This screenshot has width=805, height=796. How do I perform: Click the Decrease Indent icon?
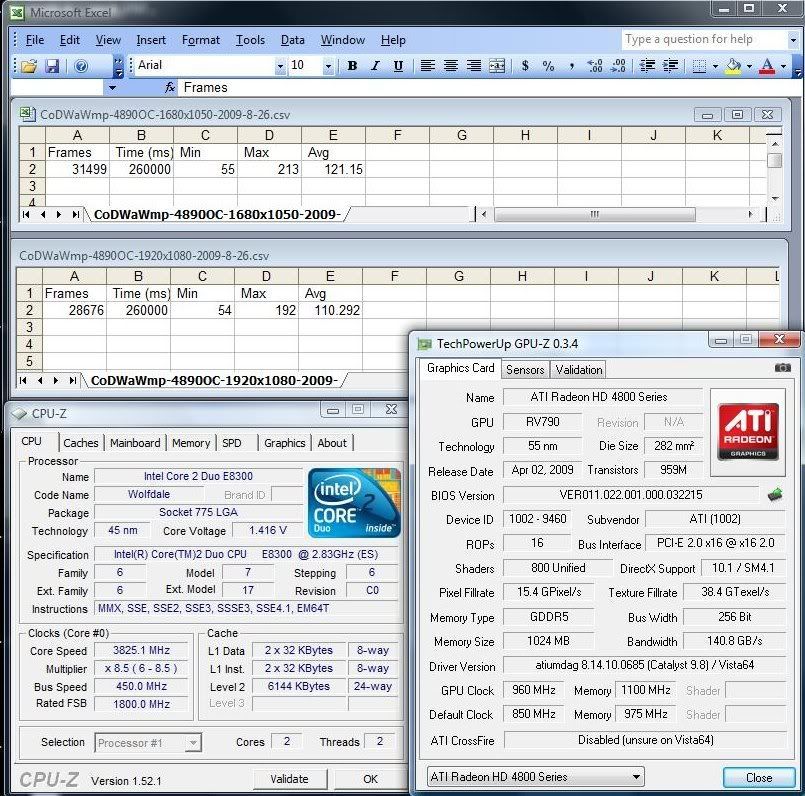tap(647, 66)
